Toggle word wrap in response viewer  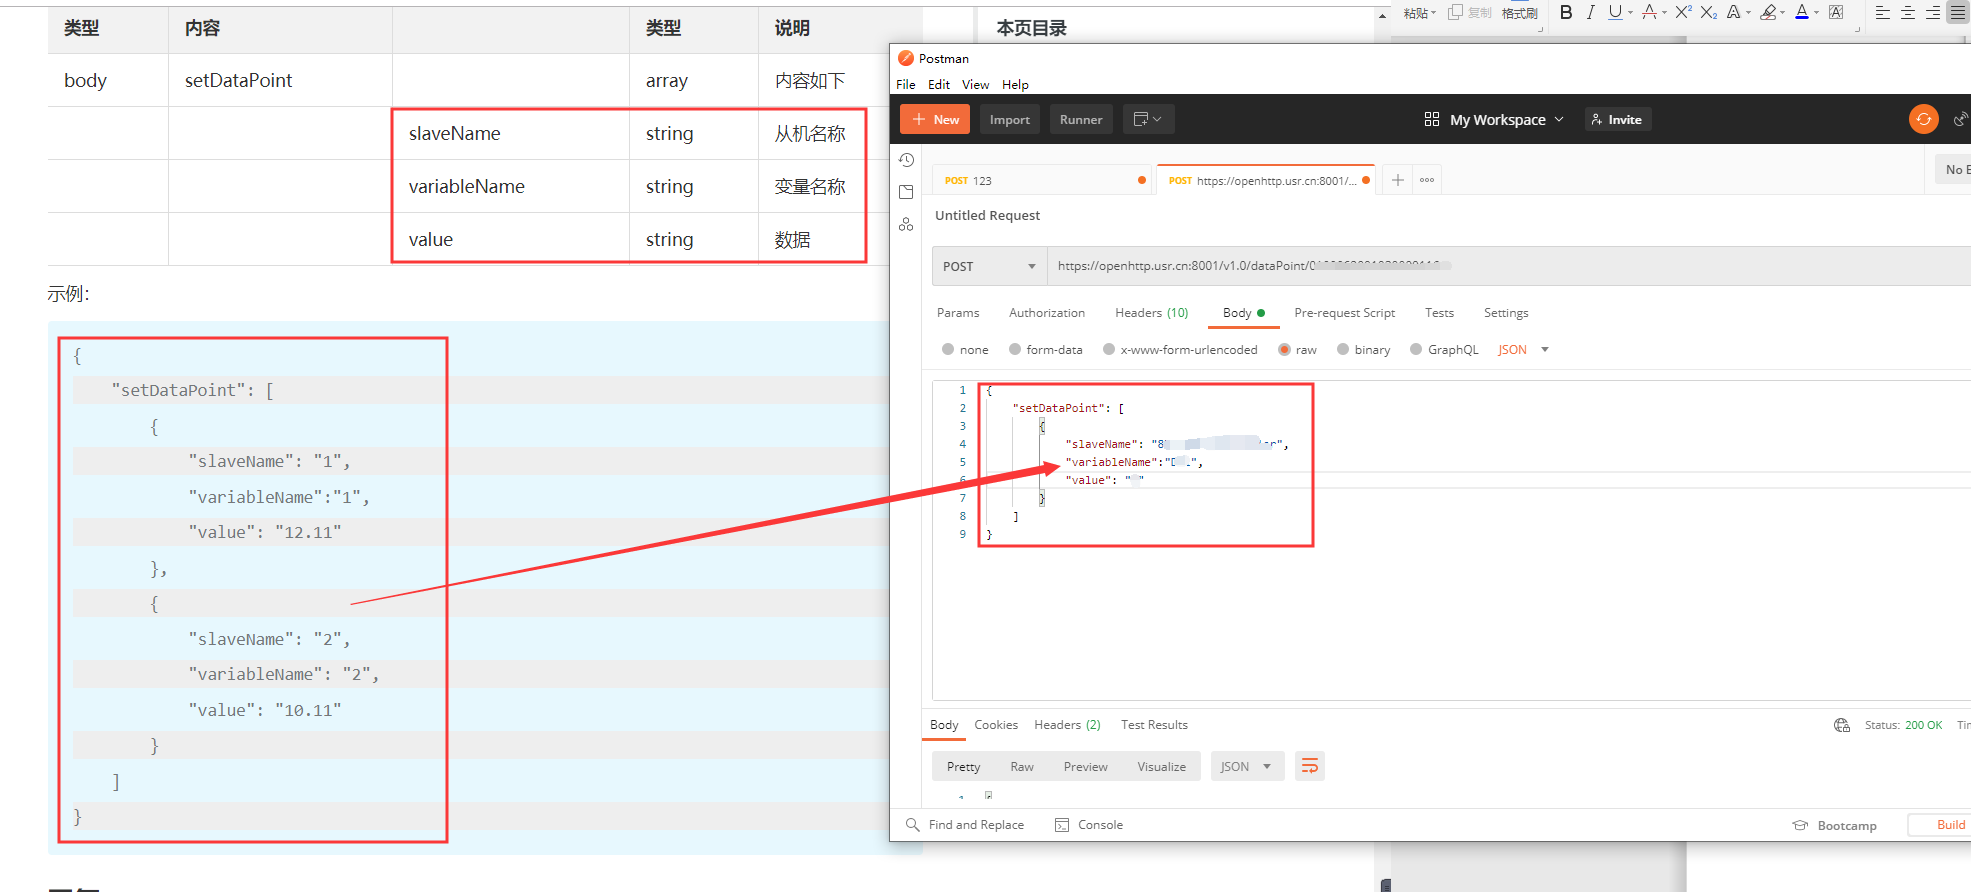tap(1309, 766)
